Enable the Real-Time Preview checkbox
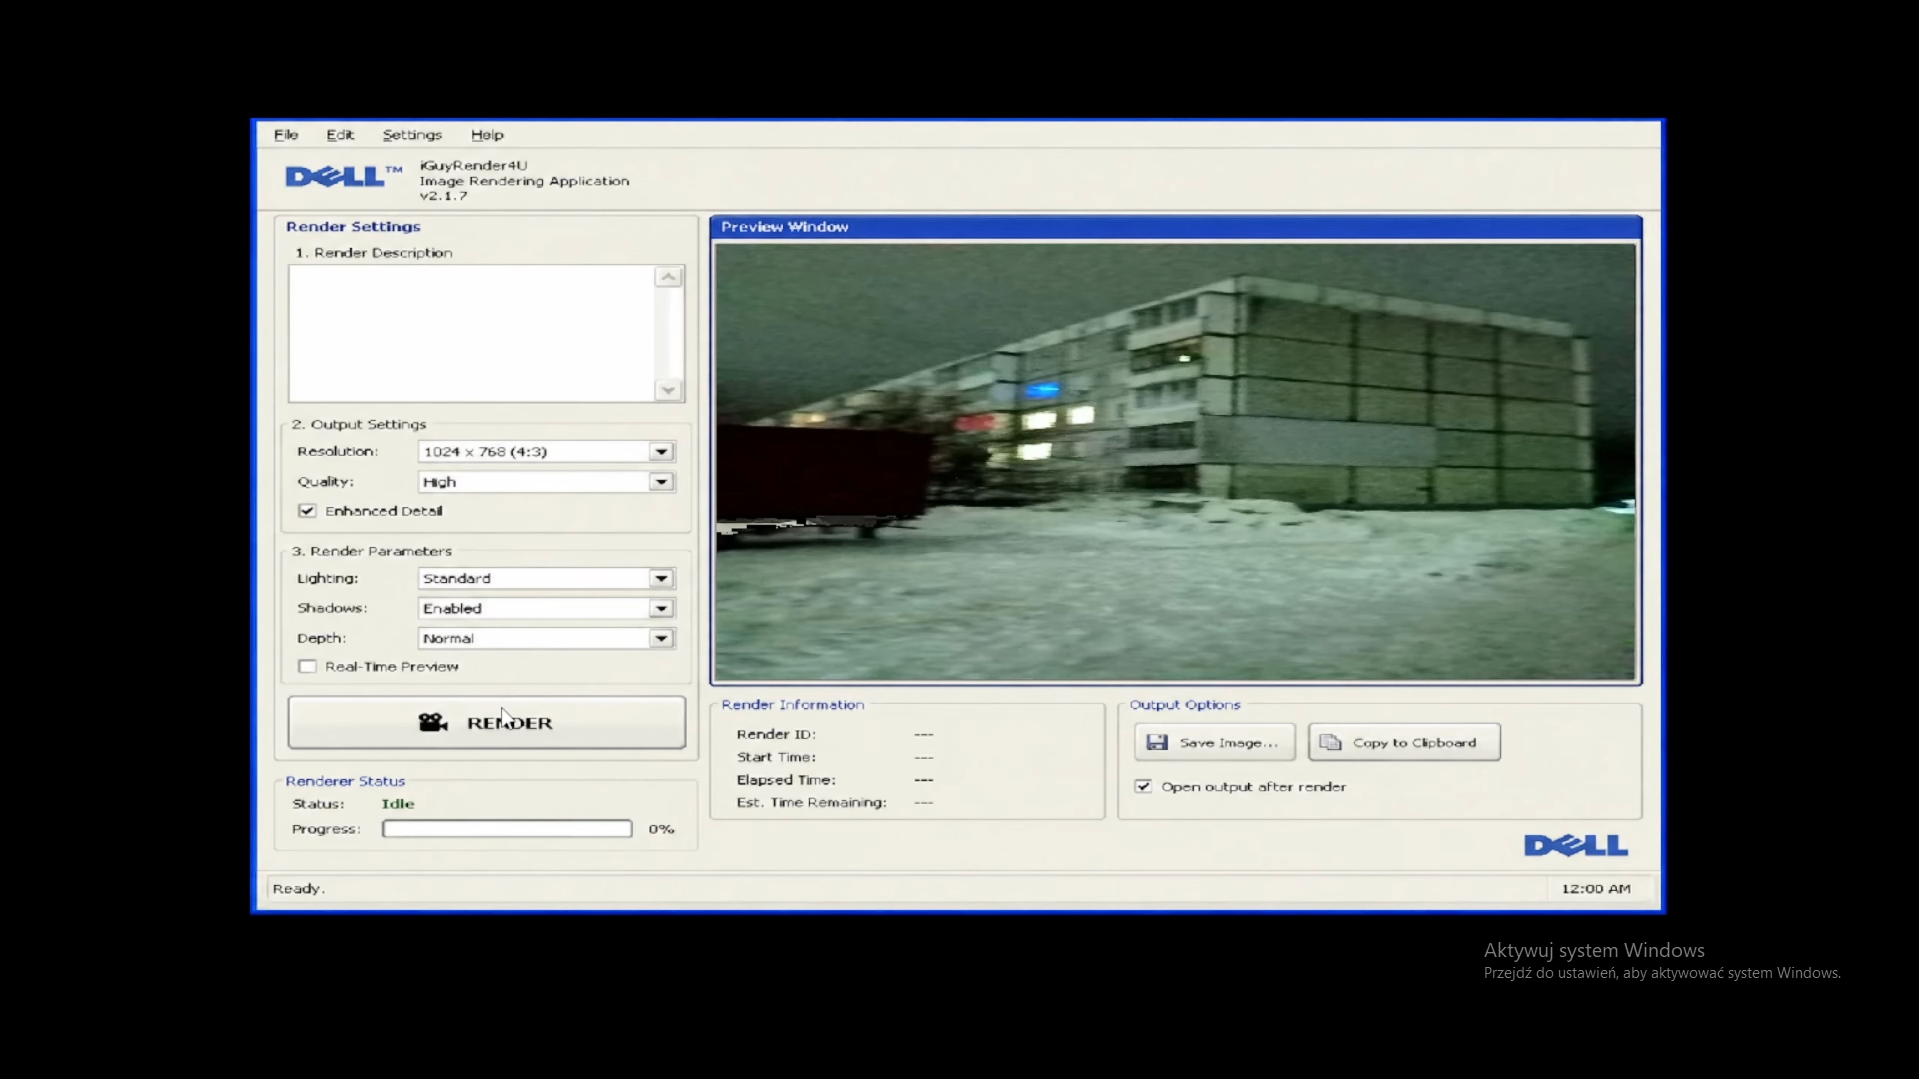1919x1079 pixels. [307, 667]
